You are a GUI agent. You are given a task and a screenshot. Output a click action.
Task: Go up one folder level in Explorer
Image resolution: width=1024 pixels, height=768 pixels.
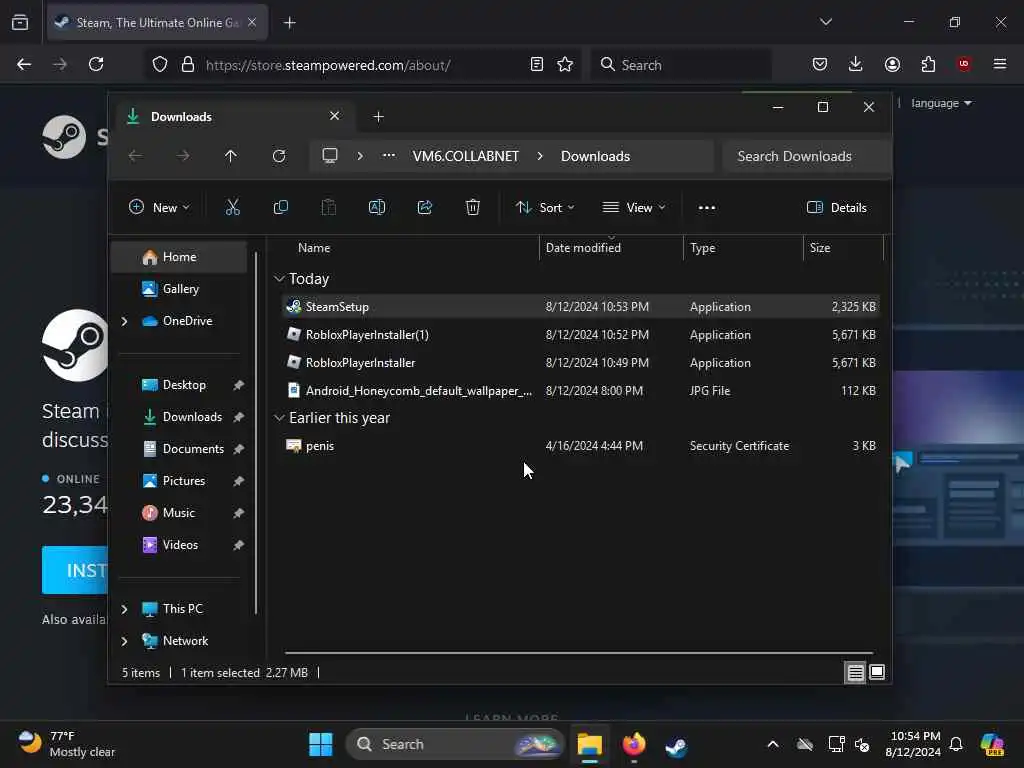[x=231, y=156]
